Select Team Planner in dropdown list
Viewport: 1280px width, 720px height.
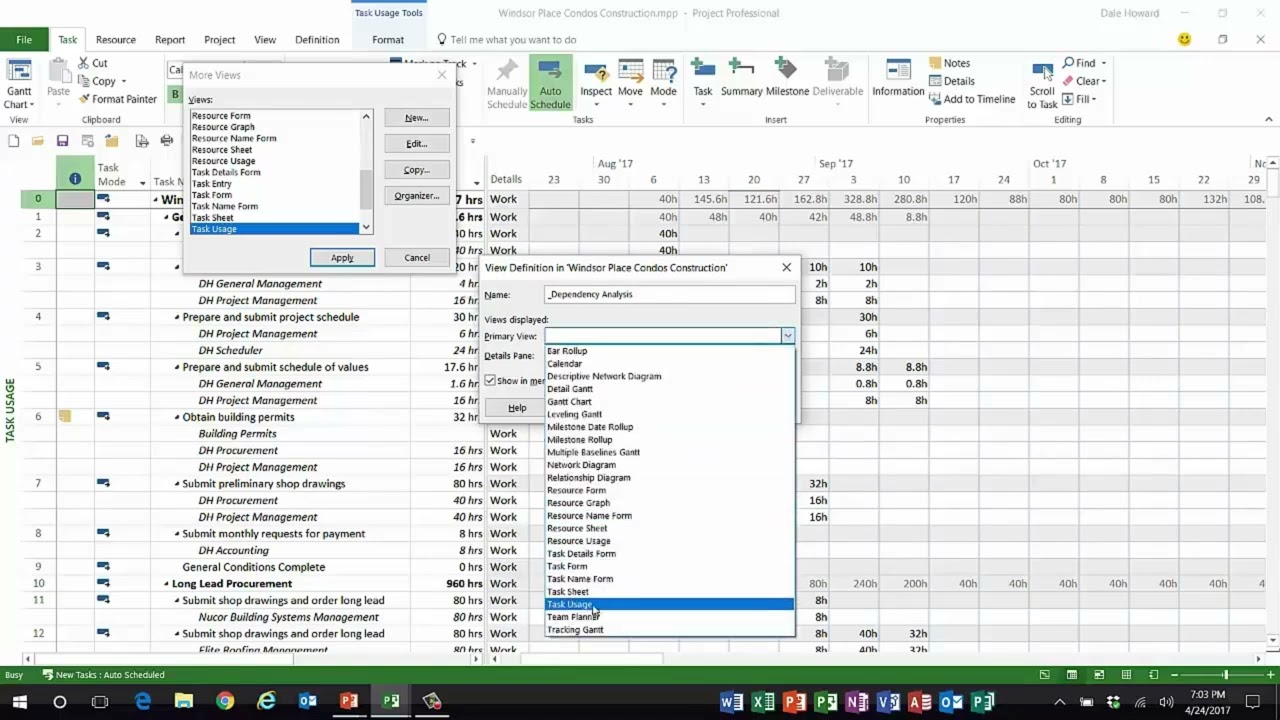click(669, 617)
